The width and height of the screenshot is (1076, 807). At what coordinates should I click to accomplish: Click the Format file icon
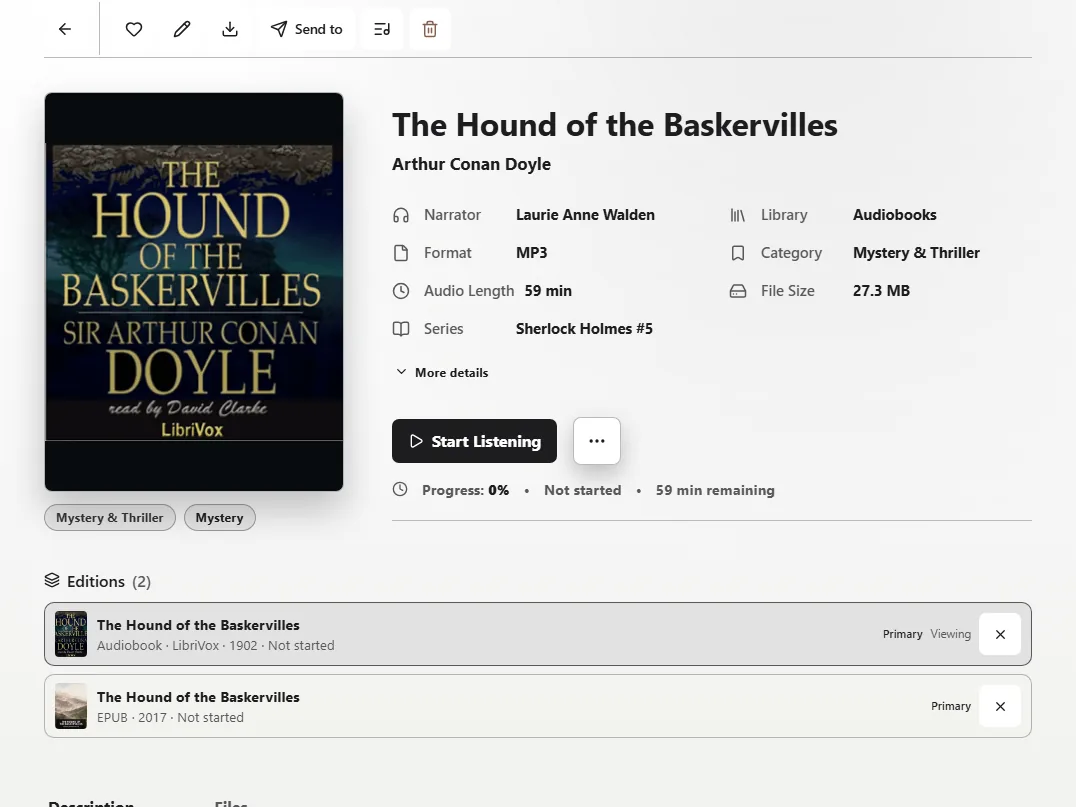click(x=401, y=253)
